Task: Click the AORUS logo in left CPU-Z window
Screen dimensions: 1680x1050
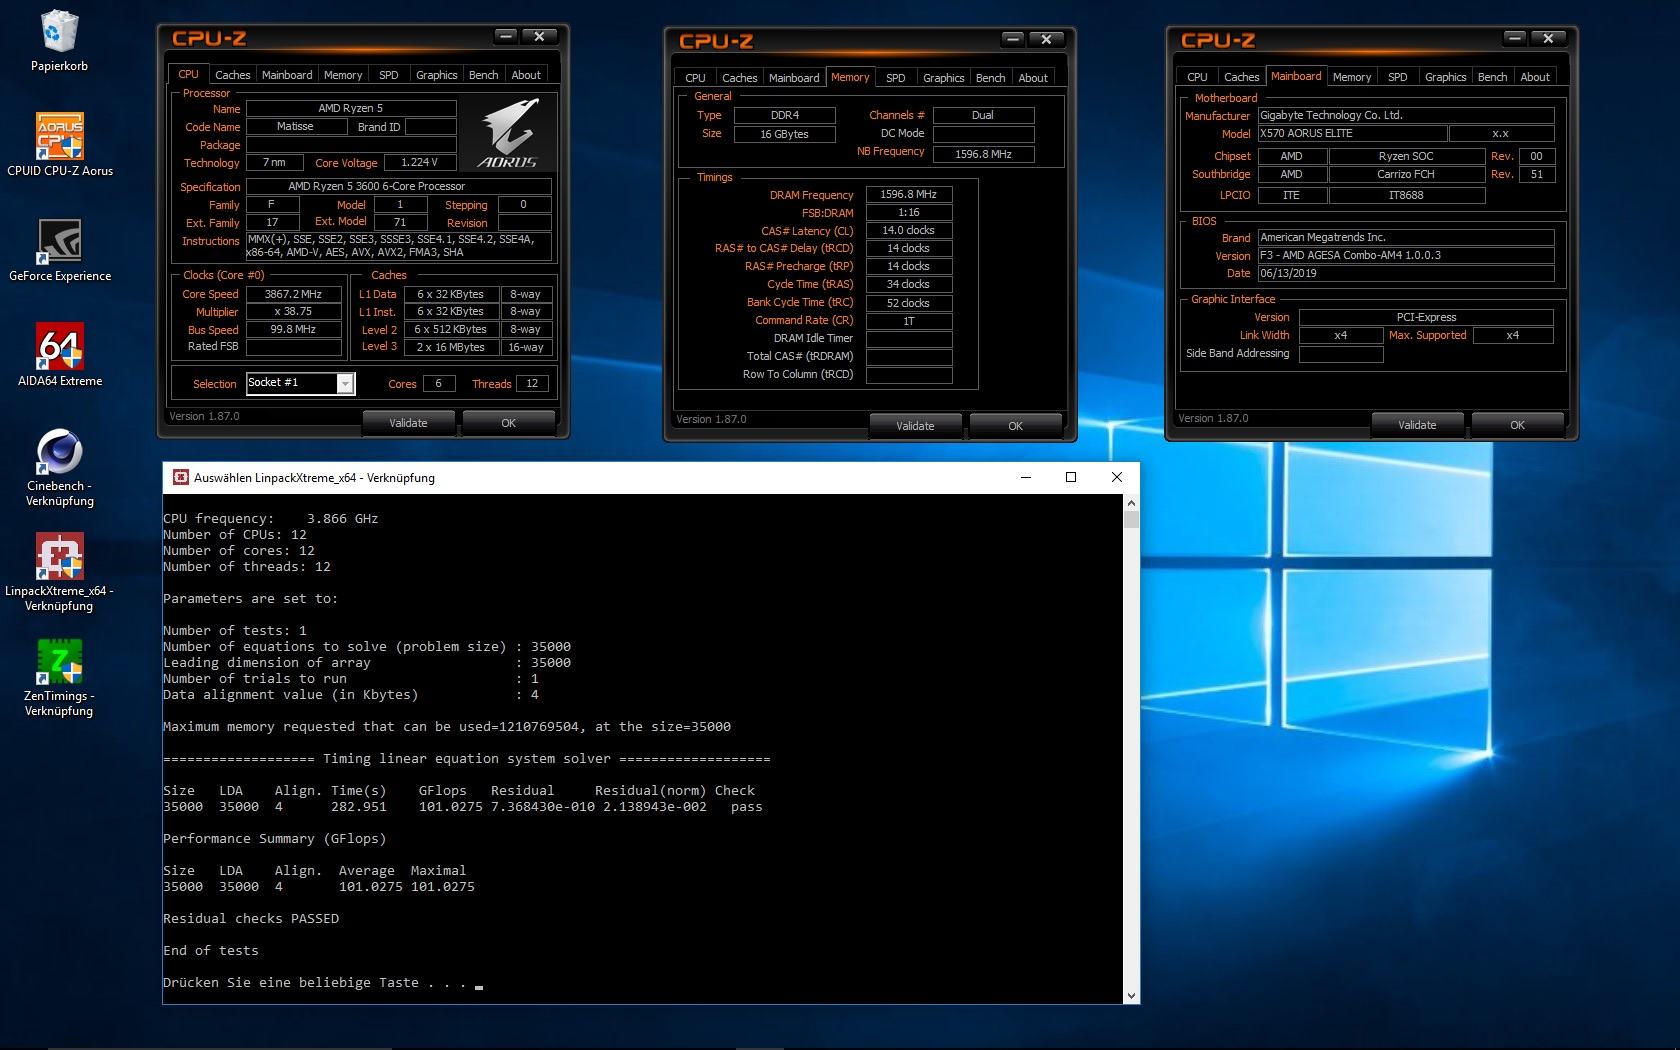Action: pos(508,133)
